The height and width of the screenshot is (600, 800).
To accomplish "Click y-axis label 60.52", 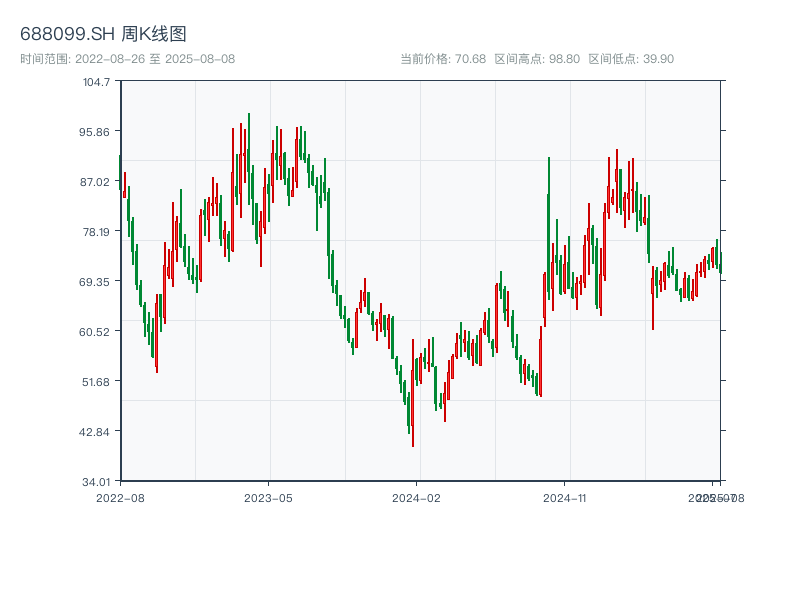I will click(94, 332).
